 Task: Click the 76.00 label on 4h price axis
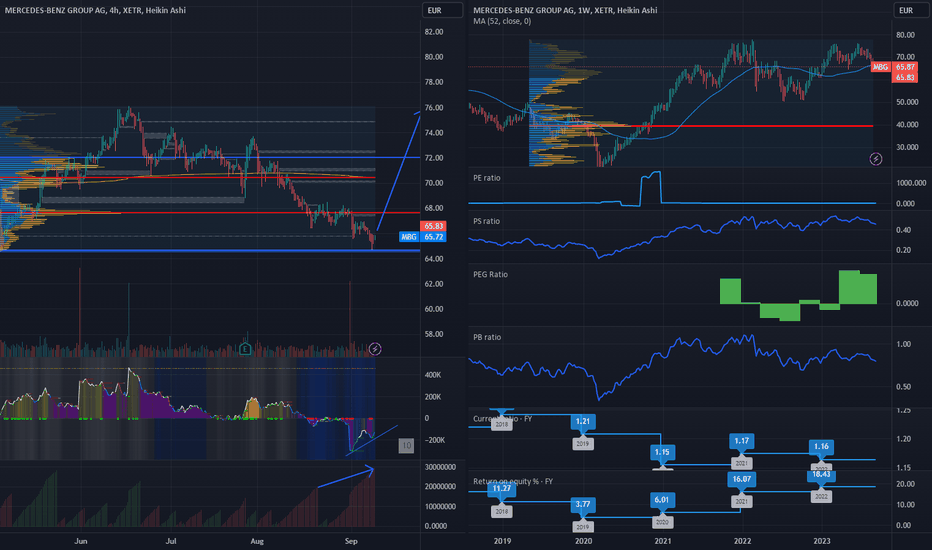434,108
